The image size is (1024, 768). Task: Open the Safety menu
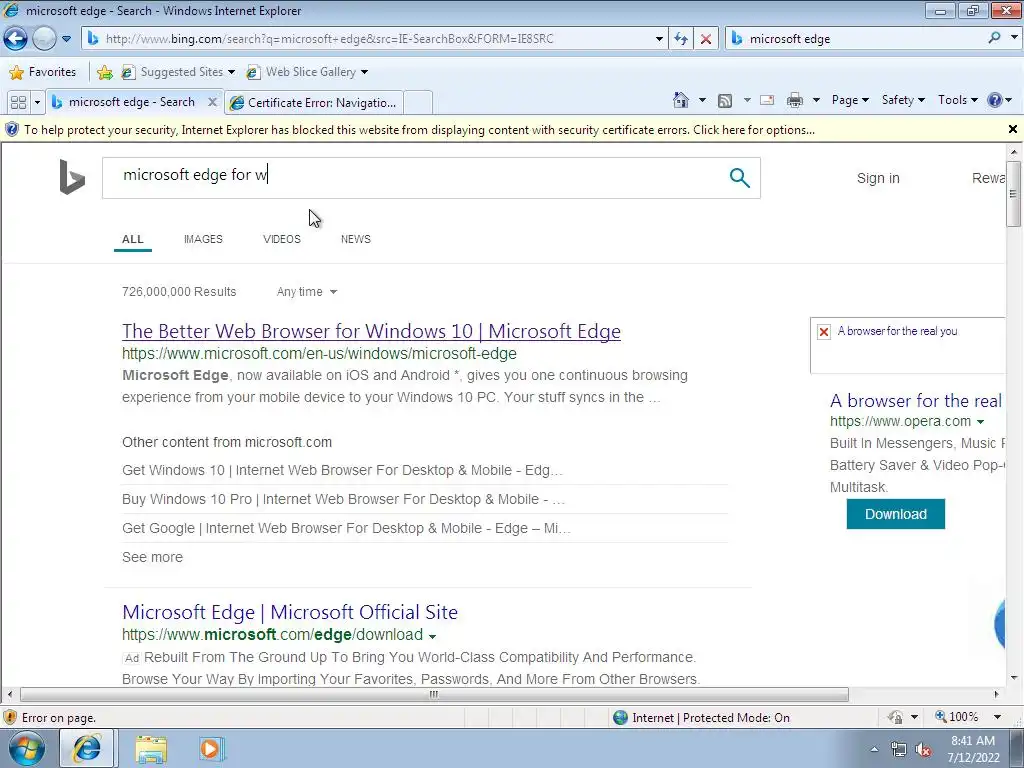pyautogui.click(x=903, y=100)
